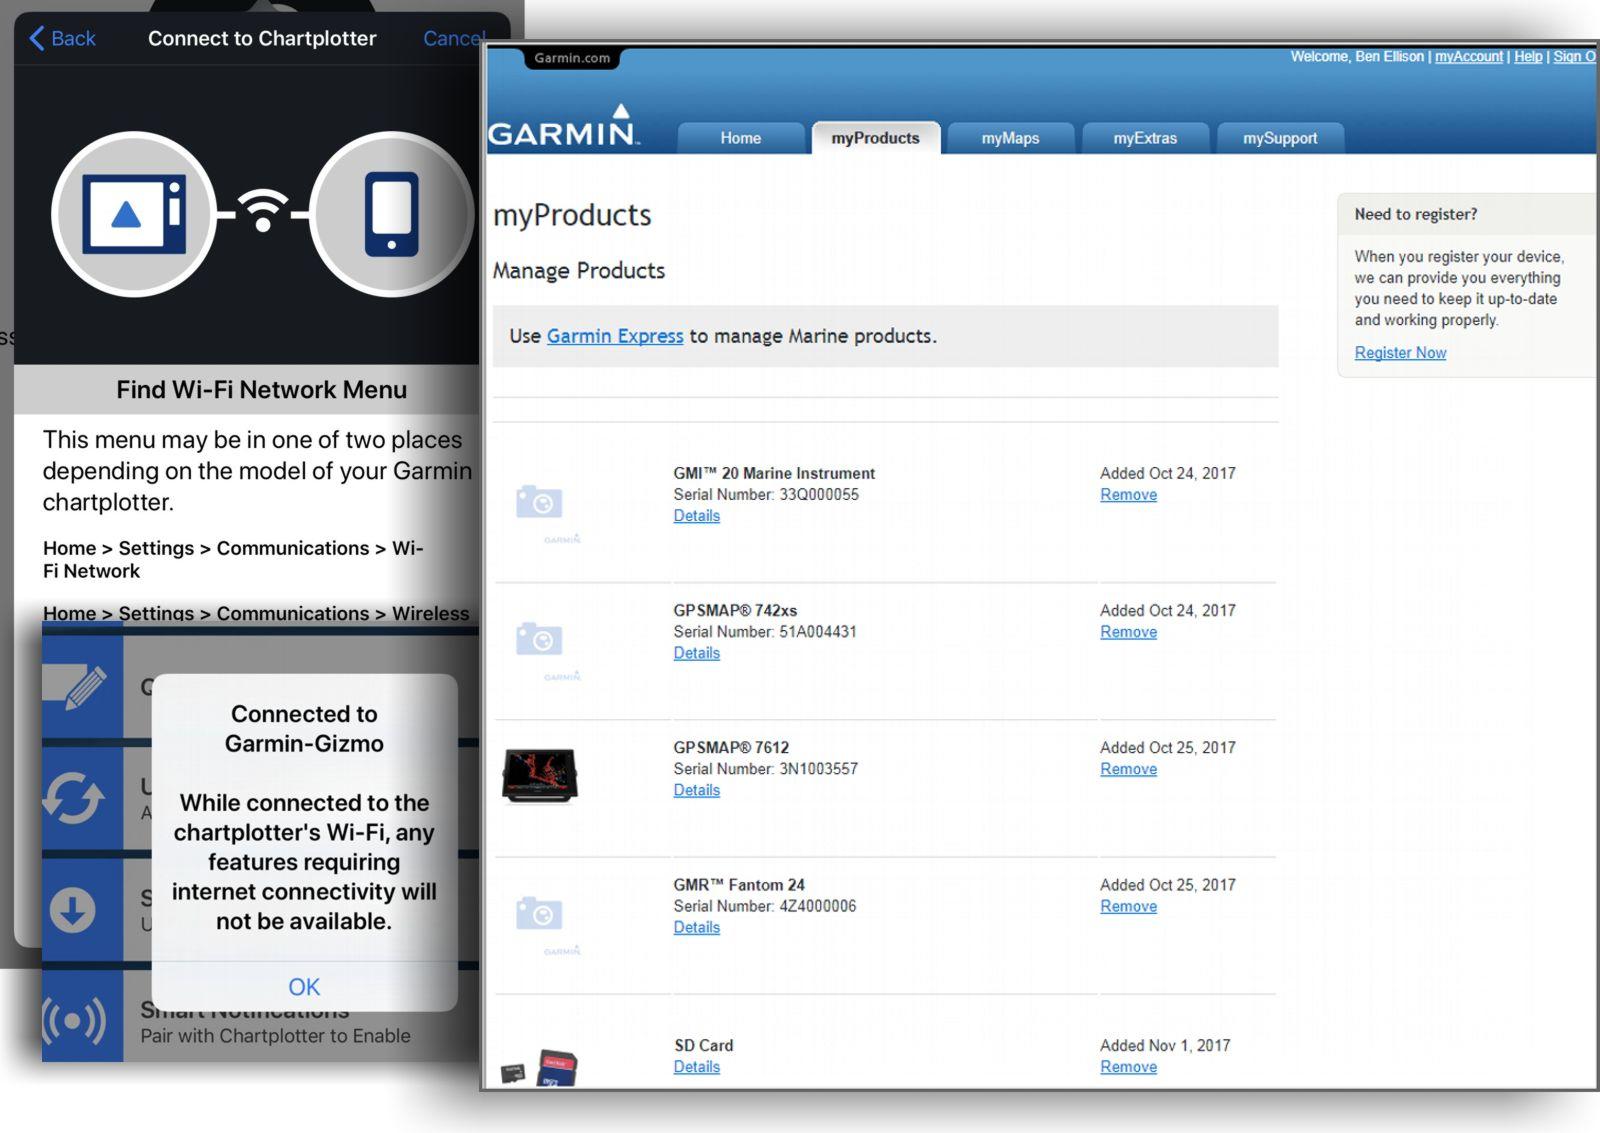Click the Serial Number 4Z4000006 text
The width and height of the screenshot is (1600, 1133).
765,905
